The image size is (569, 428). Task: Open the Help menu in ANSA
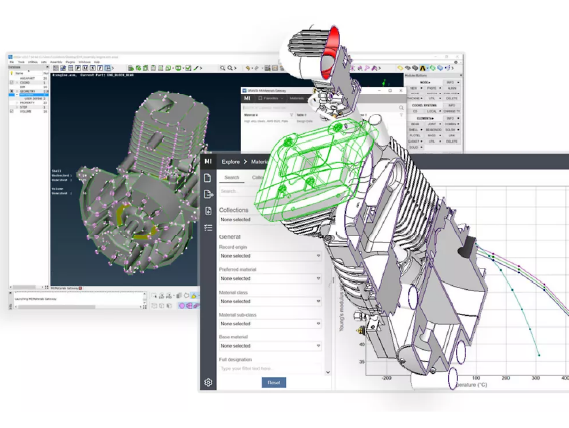tap(97, 62)
